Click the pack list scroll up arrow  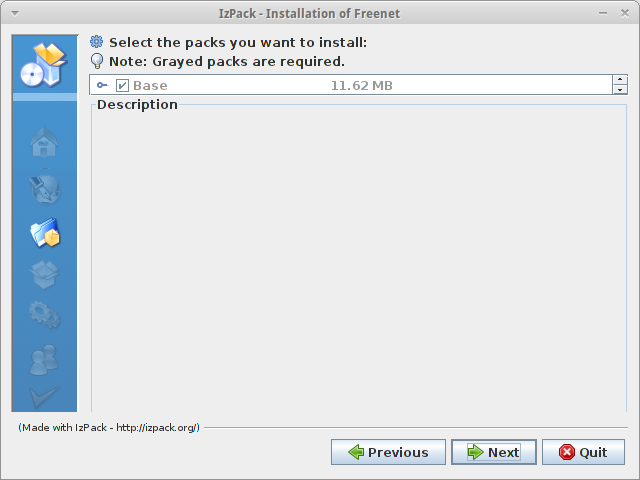coord(620,80)
